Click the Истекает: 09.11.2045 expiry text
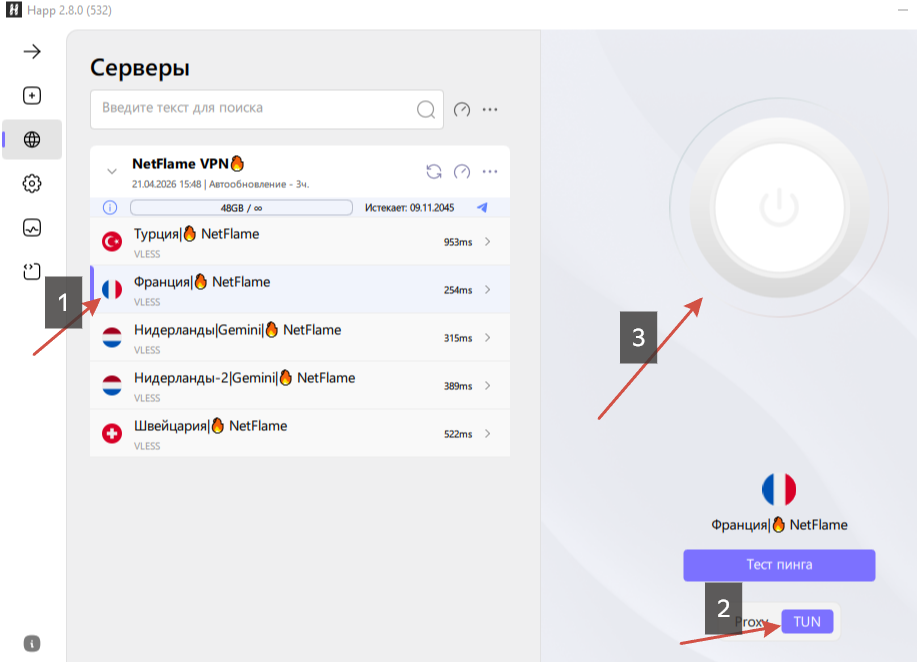 pyautogui.click(x=409, y=208)
